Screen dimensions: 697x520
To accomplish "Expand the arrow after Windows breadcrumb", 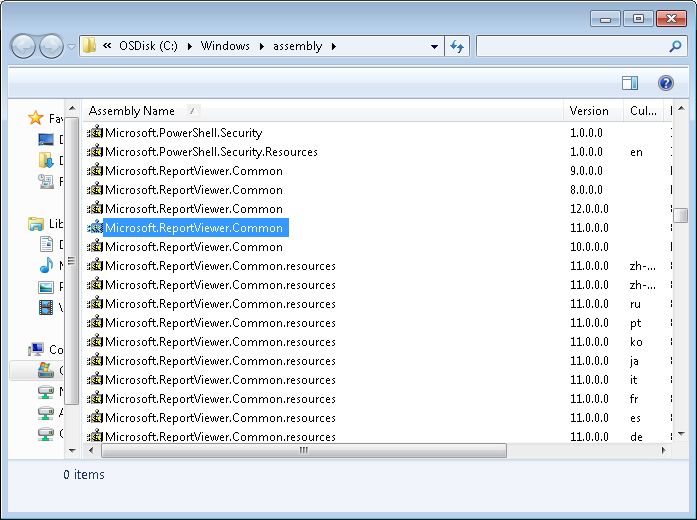I will 262,46.
